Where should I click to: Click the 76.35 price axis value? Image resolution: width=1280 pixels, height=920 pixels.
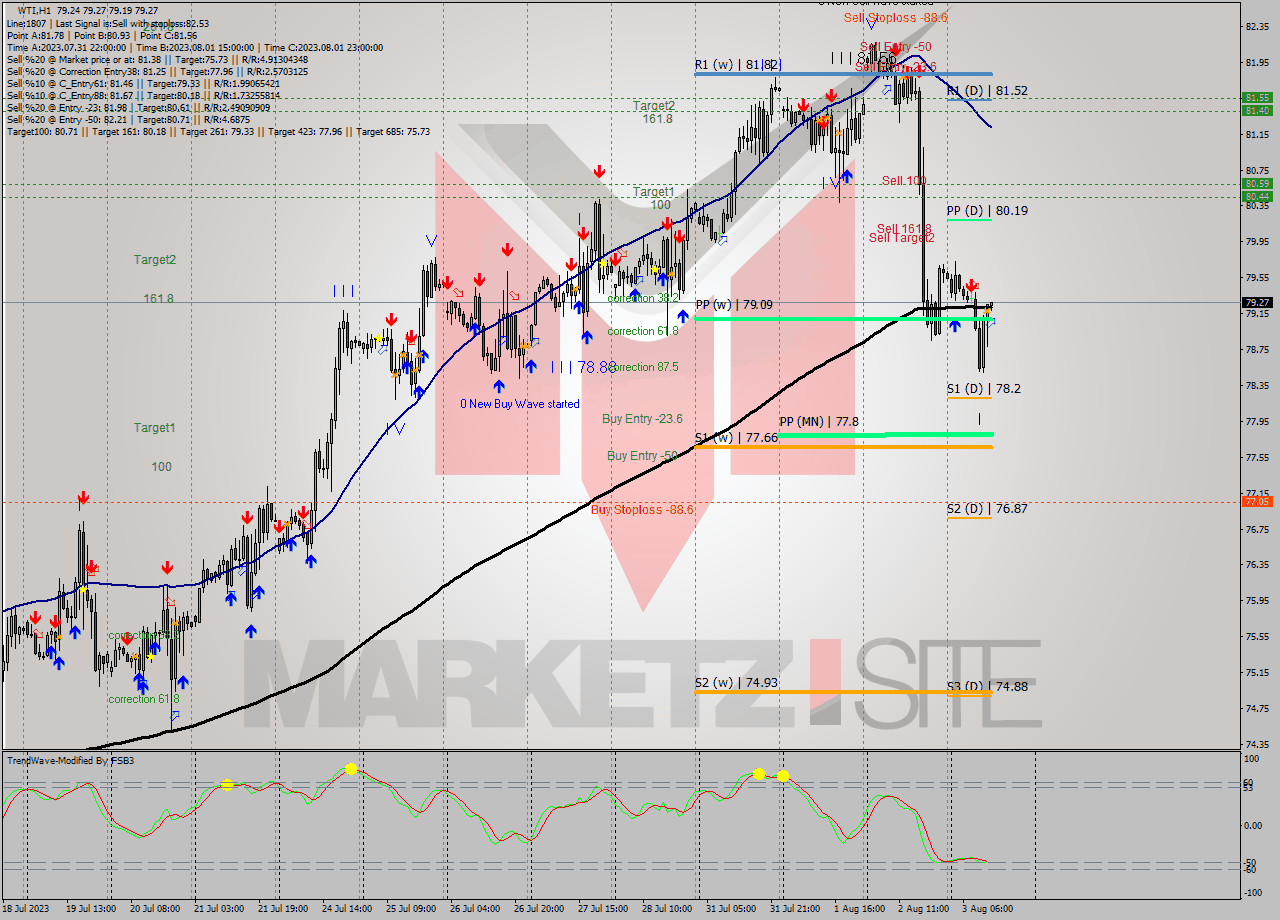coord(1257,564)
